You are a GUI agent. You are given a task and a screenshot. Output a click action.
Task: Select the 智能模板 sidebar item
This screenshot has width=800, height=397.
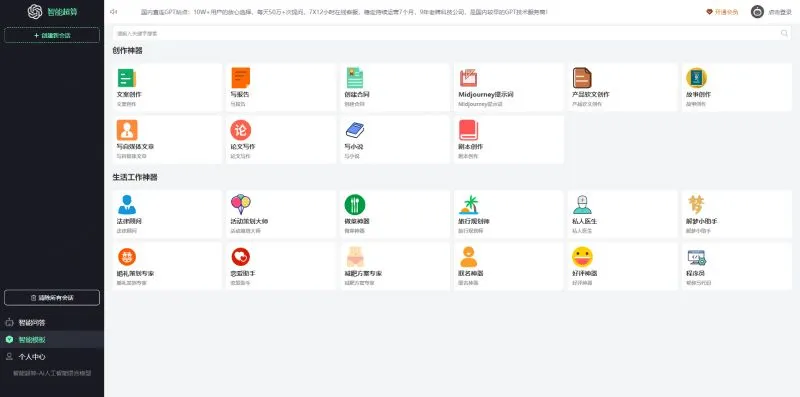[52, 339]
